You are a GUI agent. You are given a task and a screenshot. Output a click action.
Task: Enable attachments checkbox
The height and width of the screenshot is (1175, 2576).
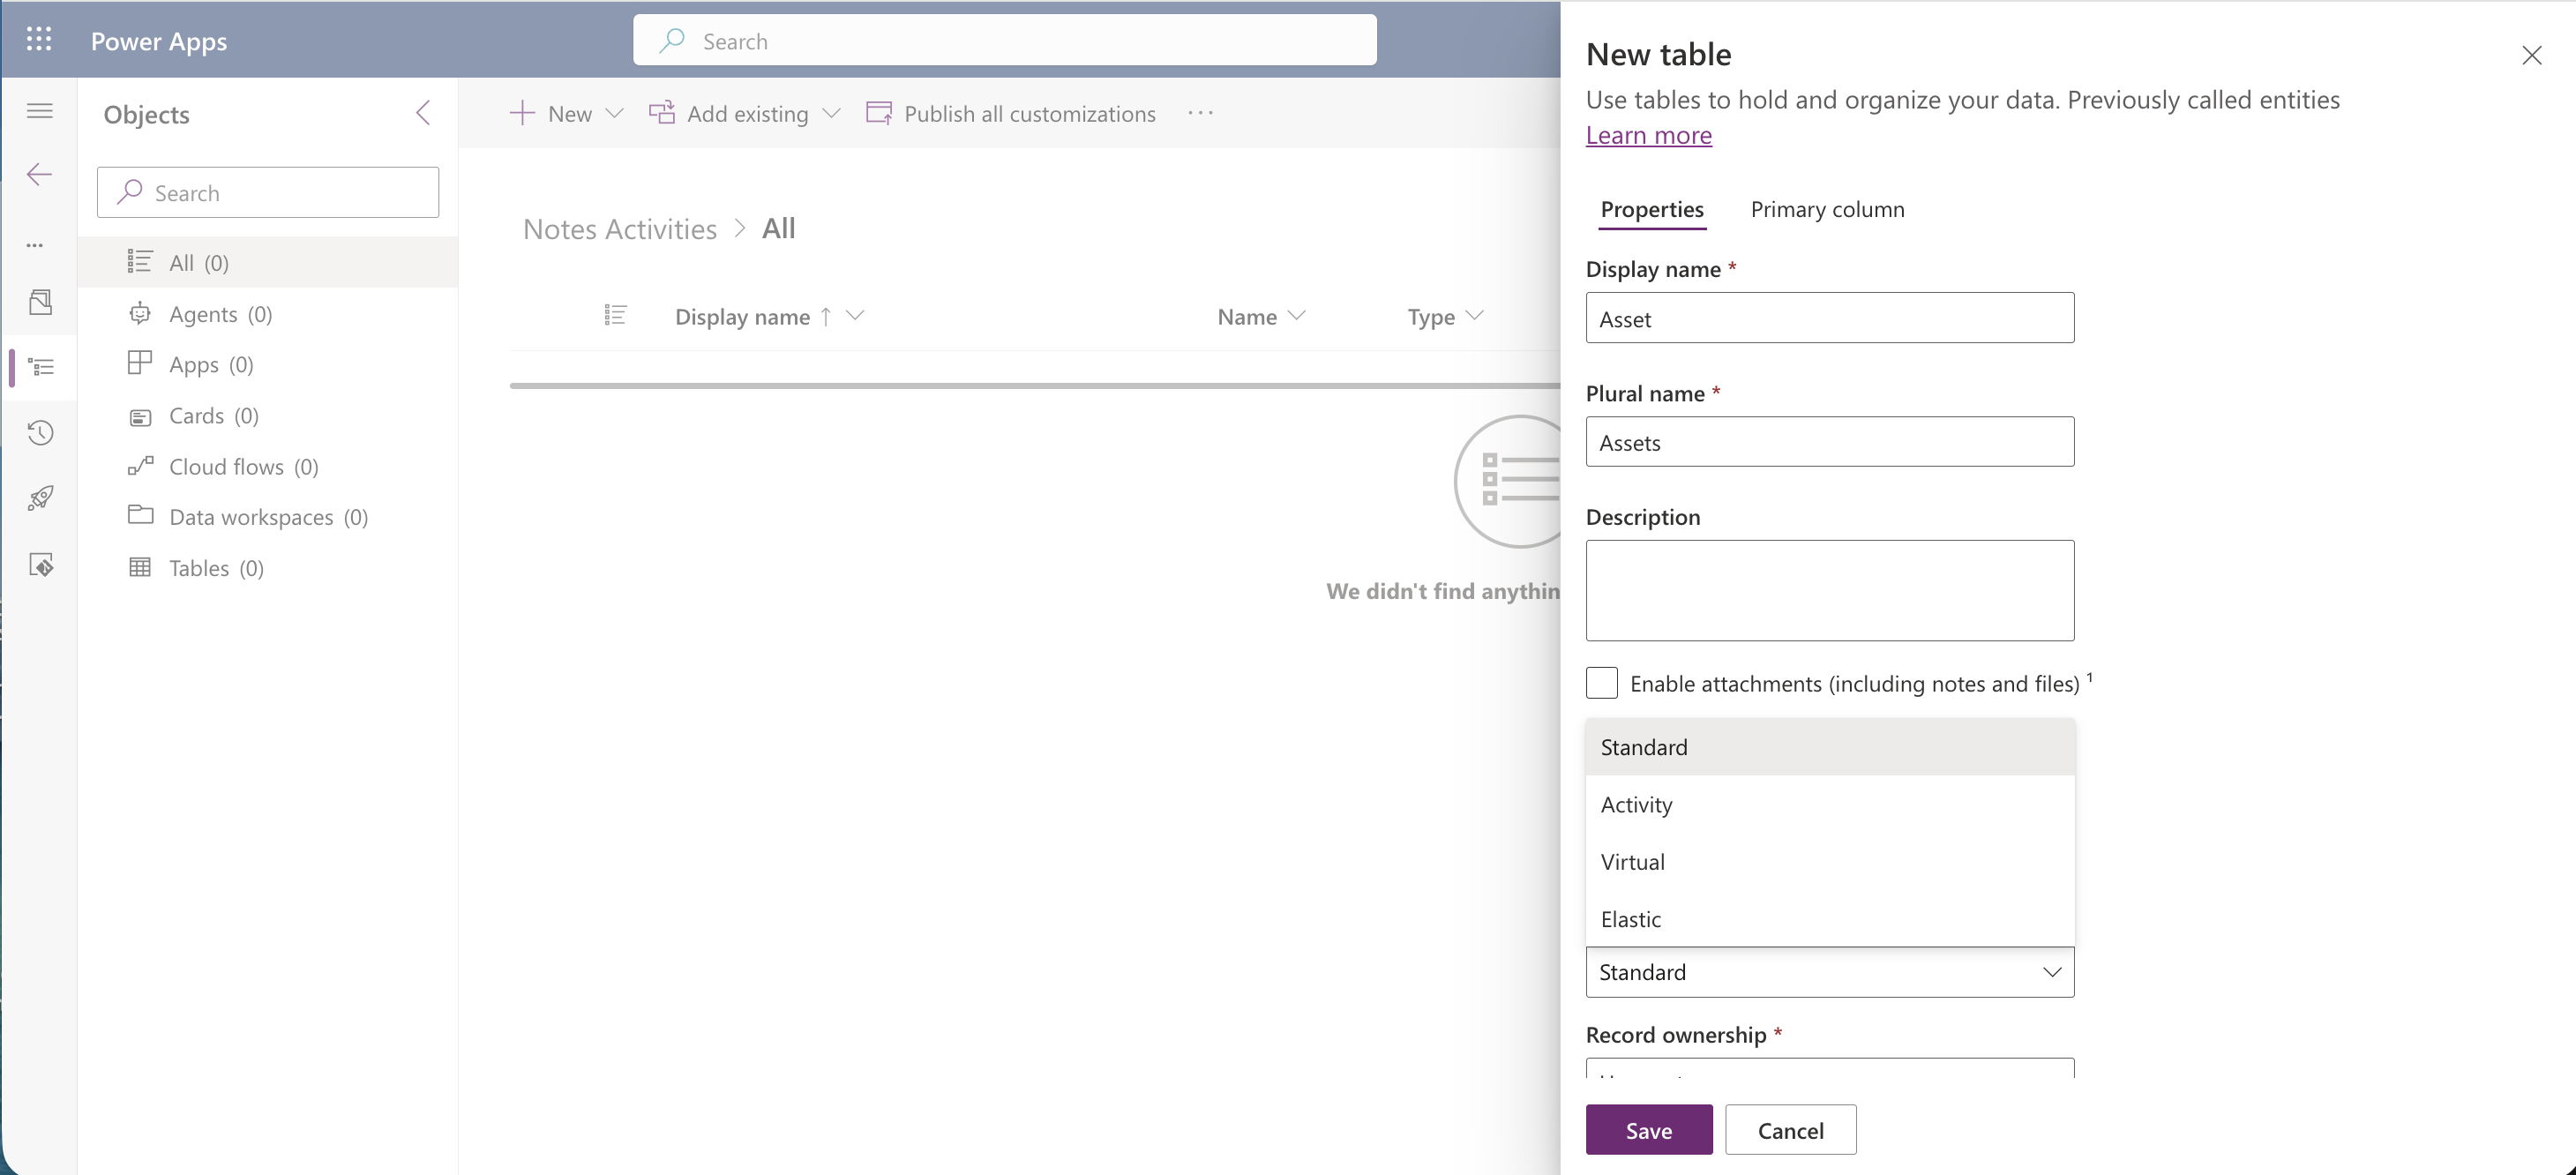pyautogui.click(x=1601, y=683)
